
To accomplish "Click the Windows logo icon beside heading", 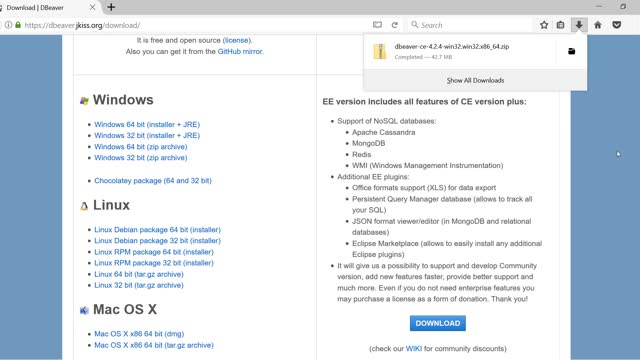I will (84, 101).
